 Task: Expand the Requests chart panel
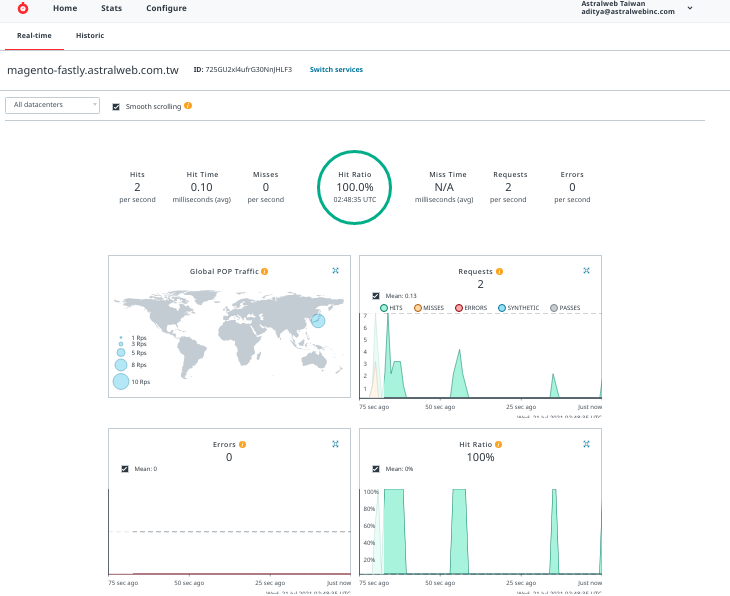(x=586, y=271)
